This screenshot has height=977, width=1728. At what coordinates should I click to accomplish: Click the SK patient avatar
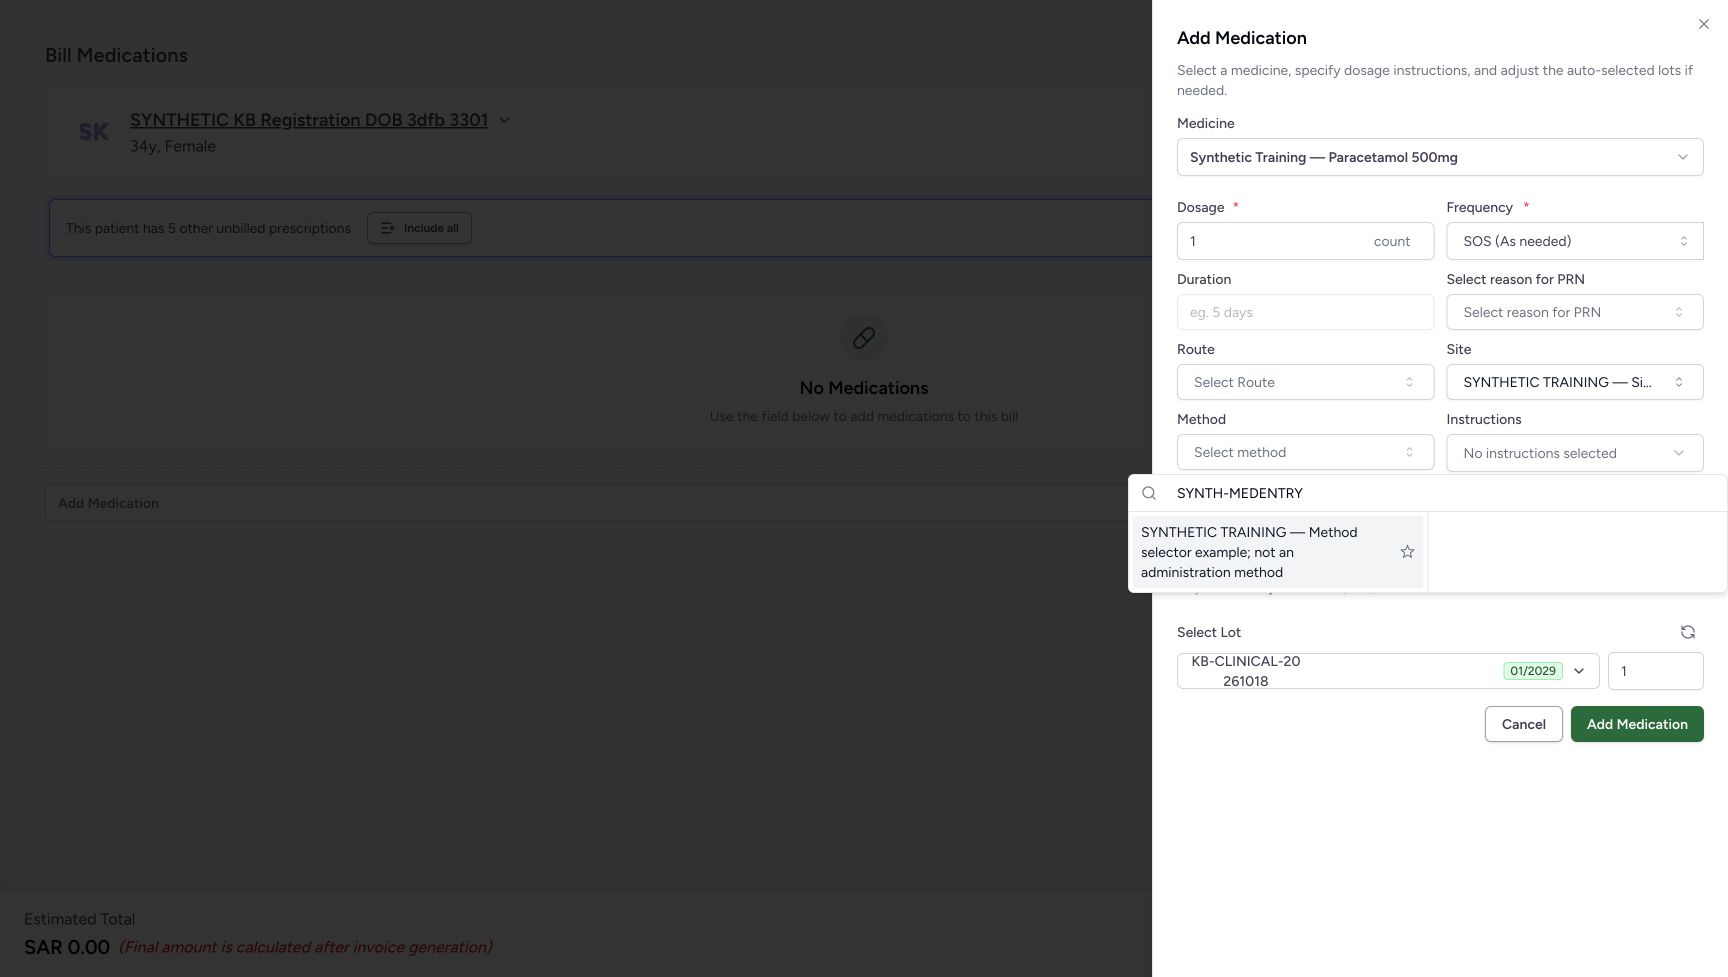coord(94,132)
